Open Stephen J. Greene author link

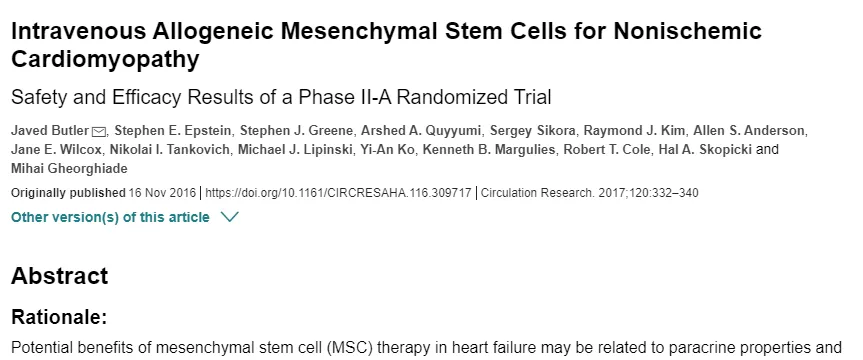297,131
